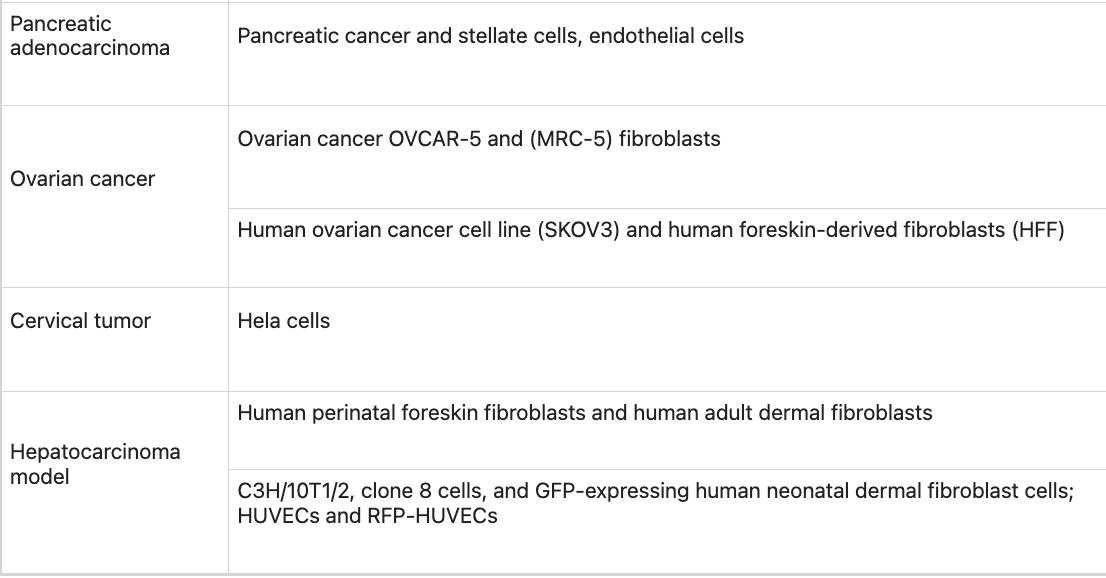Click the 'Ovarian cancer' row label in the left column
This screenshot has width=1106, height=578.
click(x=82, y=179)
